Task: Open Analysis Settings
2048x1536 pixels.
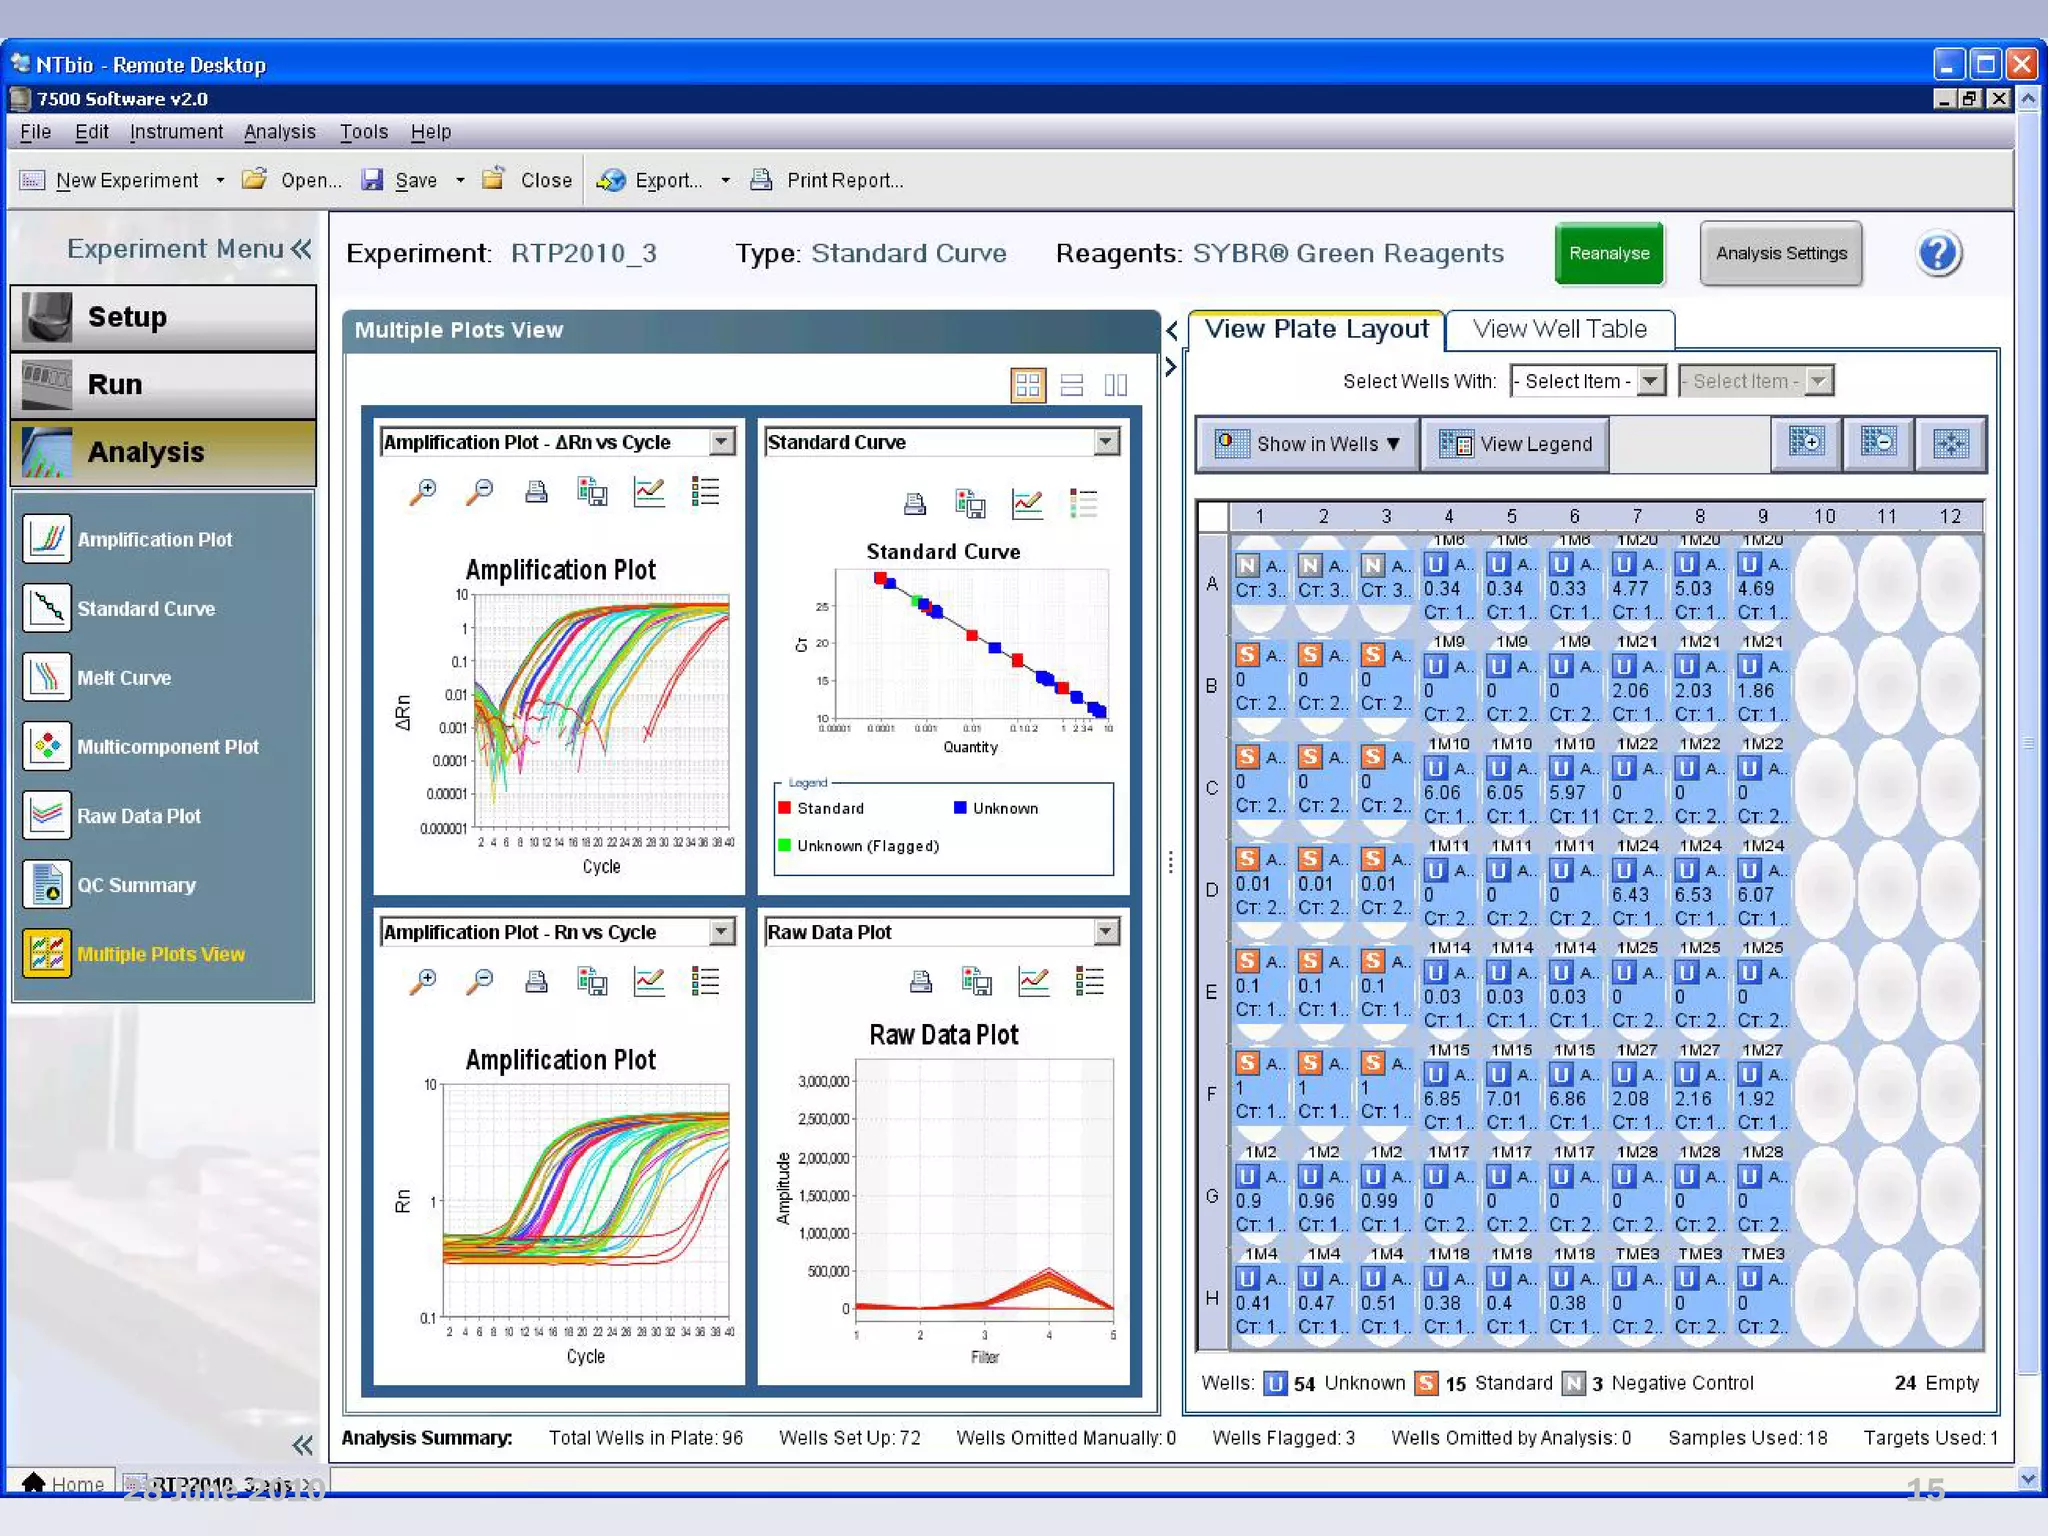Action: 1781,253
